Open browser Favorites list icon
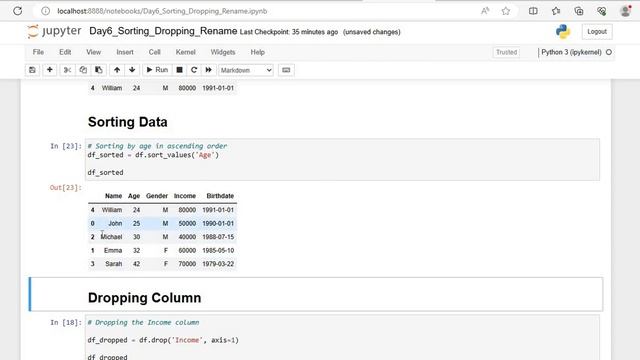This screenshot has width=640, height=360. pos(556,11)
